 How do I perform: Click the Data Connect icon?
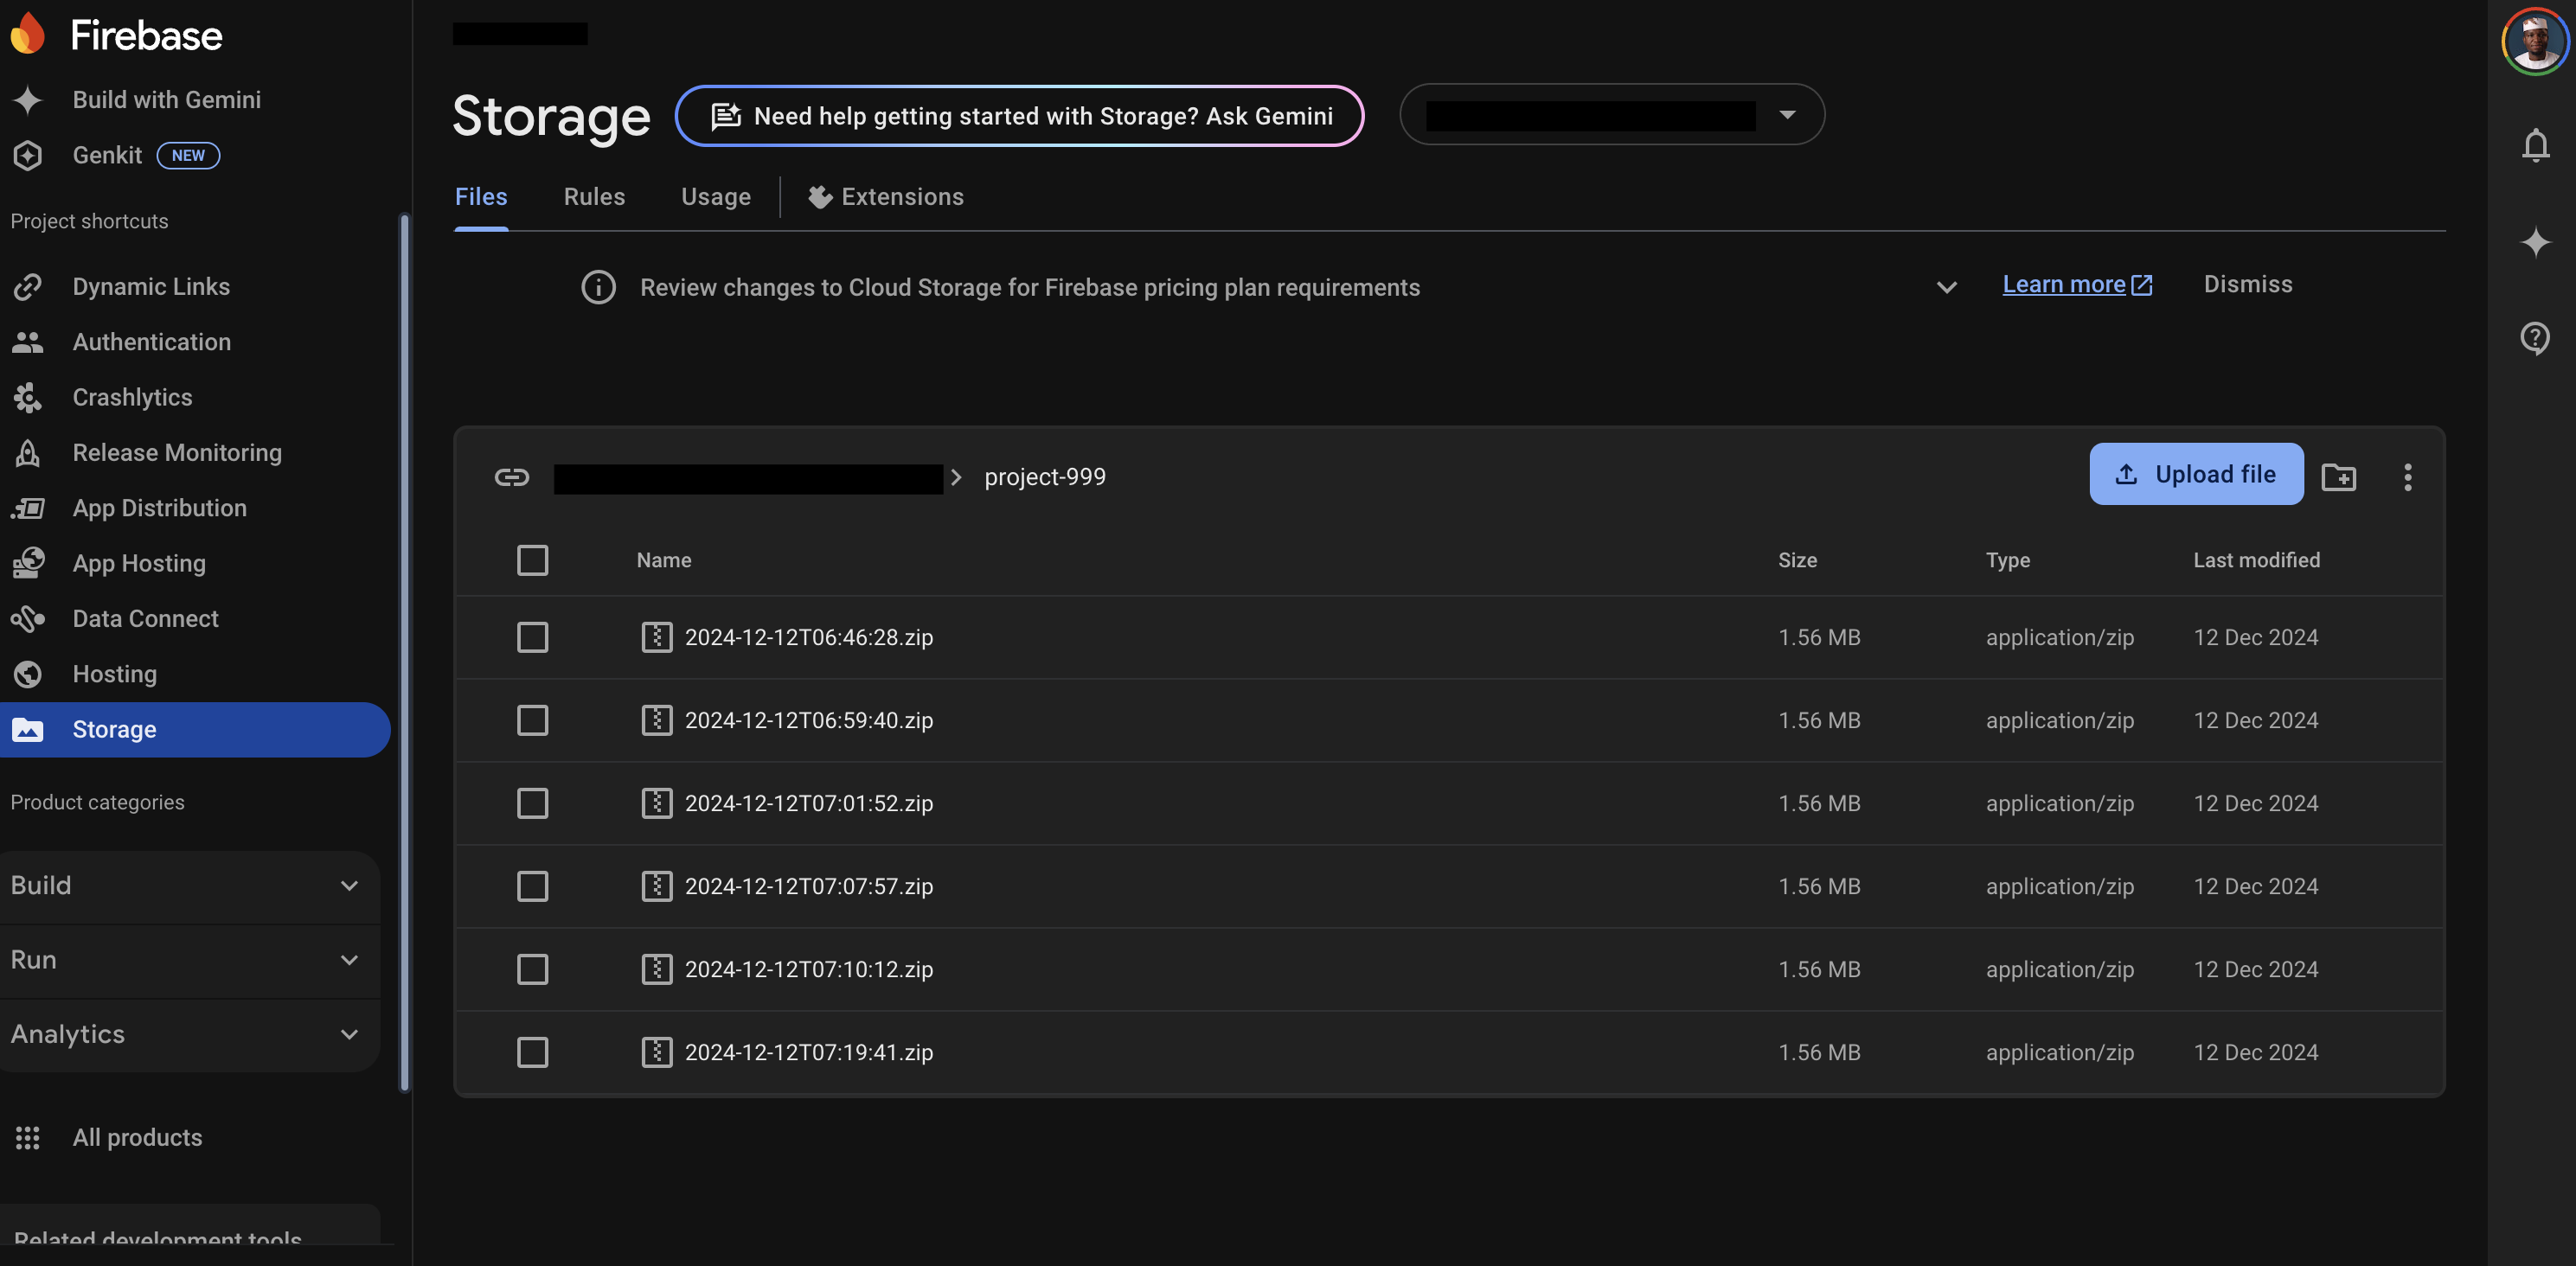point(28,619)
